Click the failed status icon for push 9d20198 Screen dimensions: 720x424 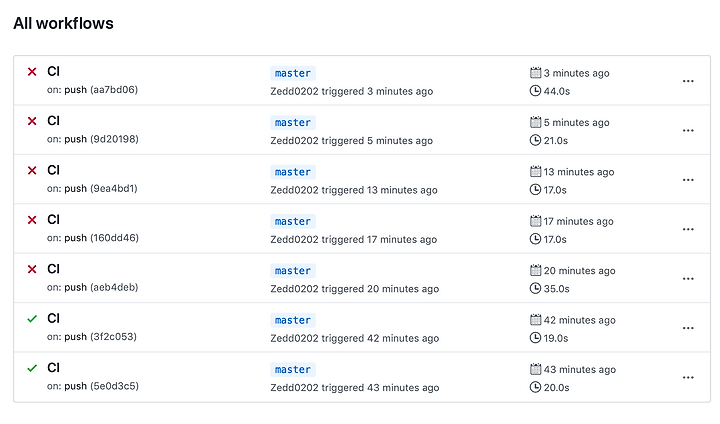[32, 121]
